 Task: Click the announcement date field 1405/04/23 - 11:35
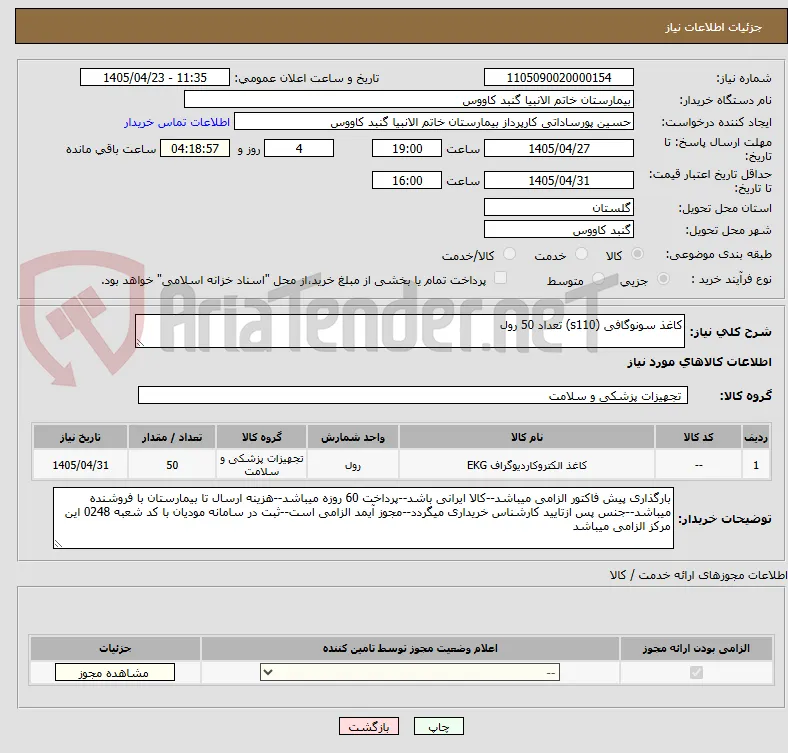pyautogui.click(x=155, y=77)
